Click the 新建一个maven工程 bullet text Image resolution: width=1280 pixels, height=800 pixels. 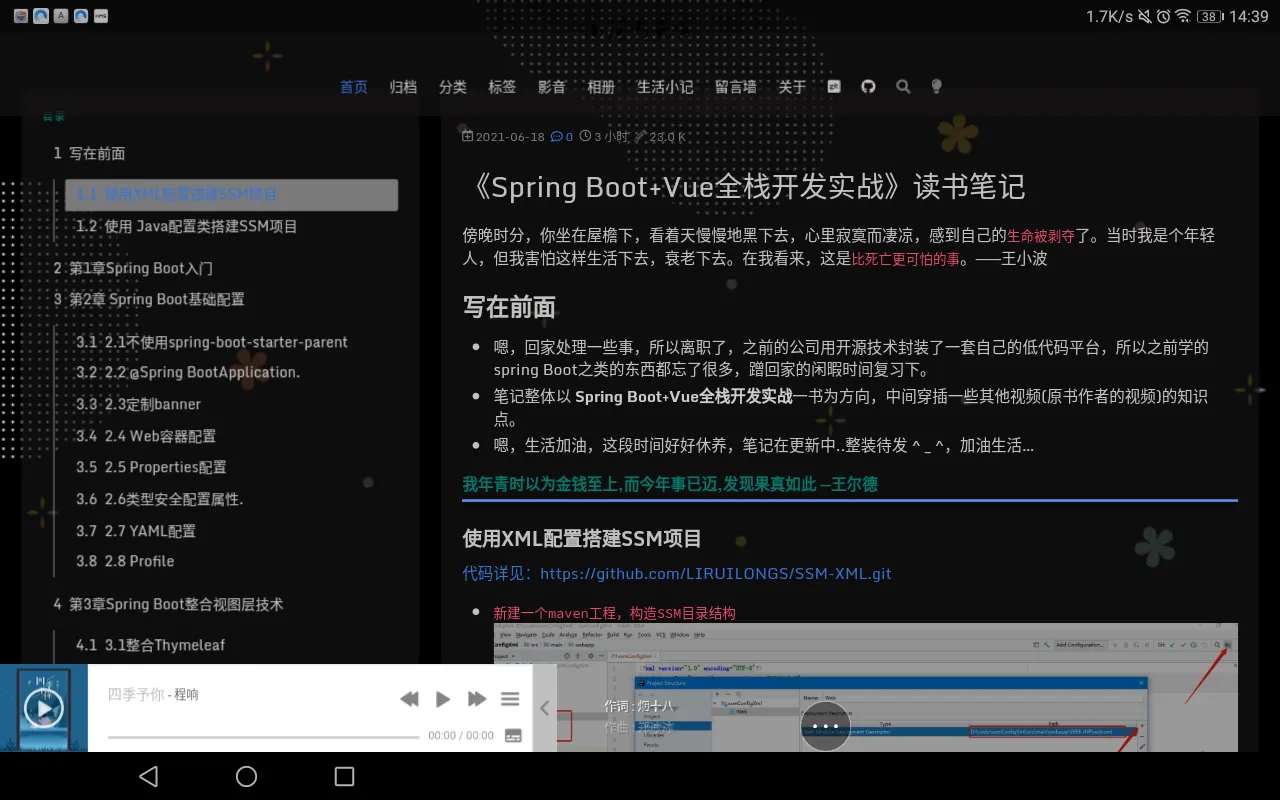coord(614,613)
